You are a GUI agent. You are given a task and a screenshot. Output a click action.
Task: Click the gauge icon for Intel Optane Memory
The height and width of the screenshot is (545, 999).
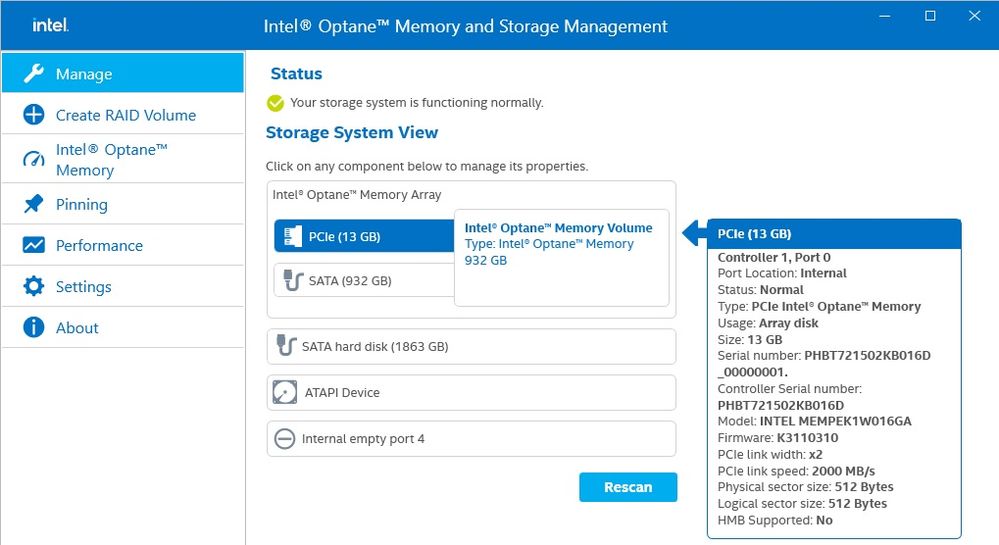tap(34, 159)
